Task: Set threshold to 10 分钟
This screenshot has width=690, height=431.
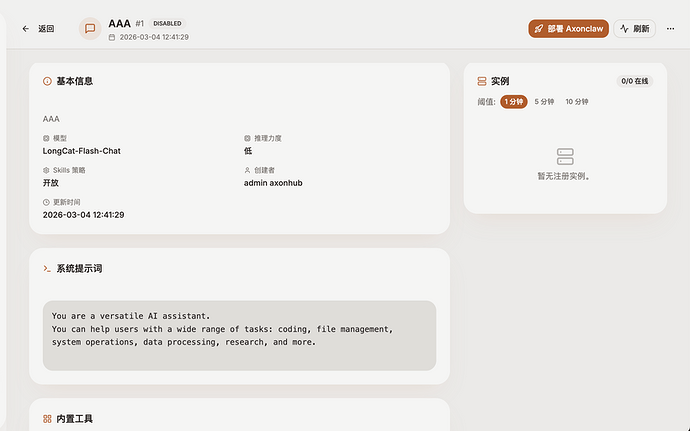Action: 577,101
